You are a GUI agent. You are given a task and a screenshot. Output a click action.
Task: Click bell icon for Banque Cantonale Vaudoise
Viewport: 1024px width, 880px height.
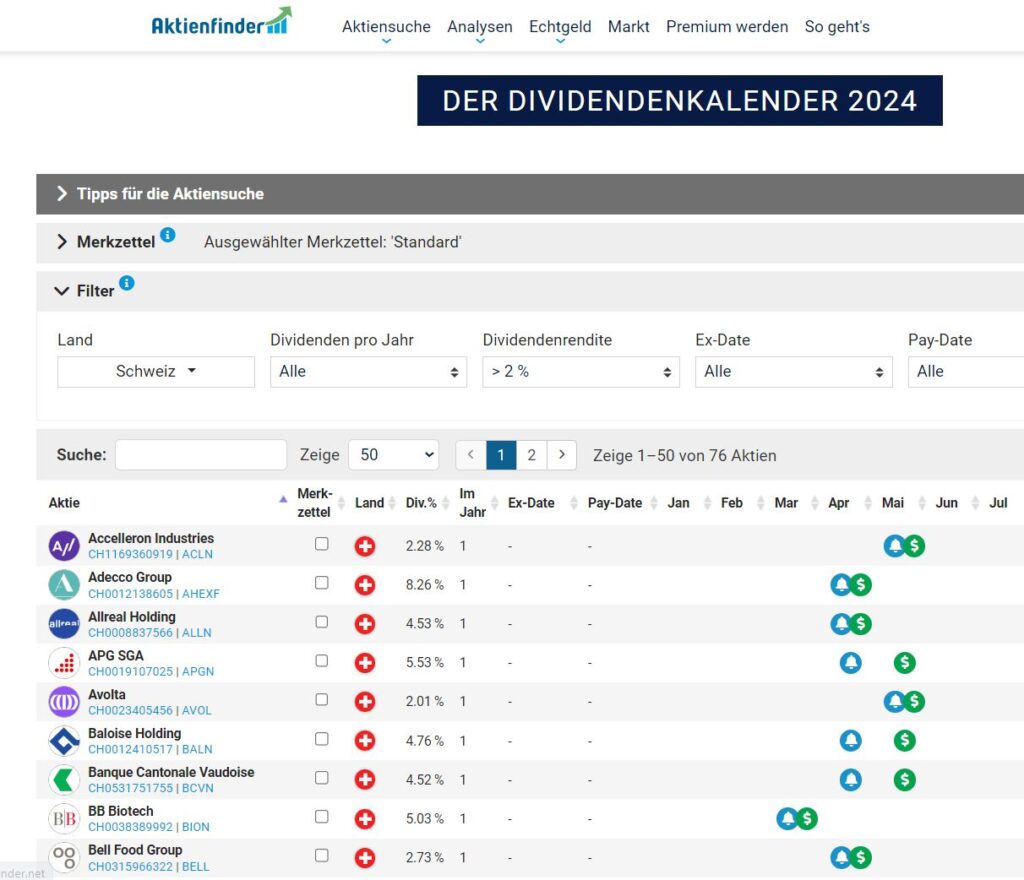[x=850, y=779]
